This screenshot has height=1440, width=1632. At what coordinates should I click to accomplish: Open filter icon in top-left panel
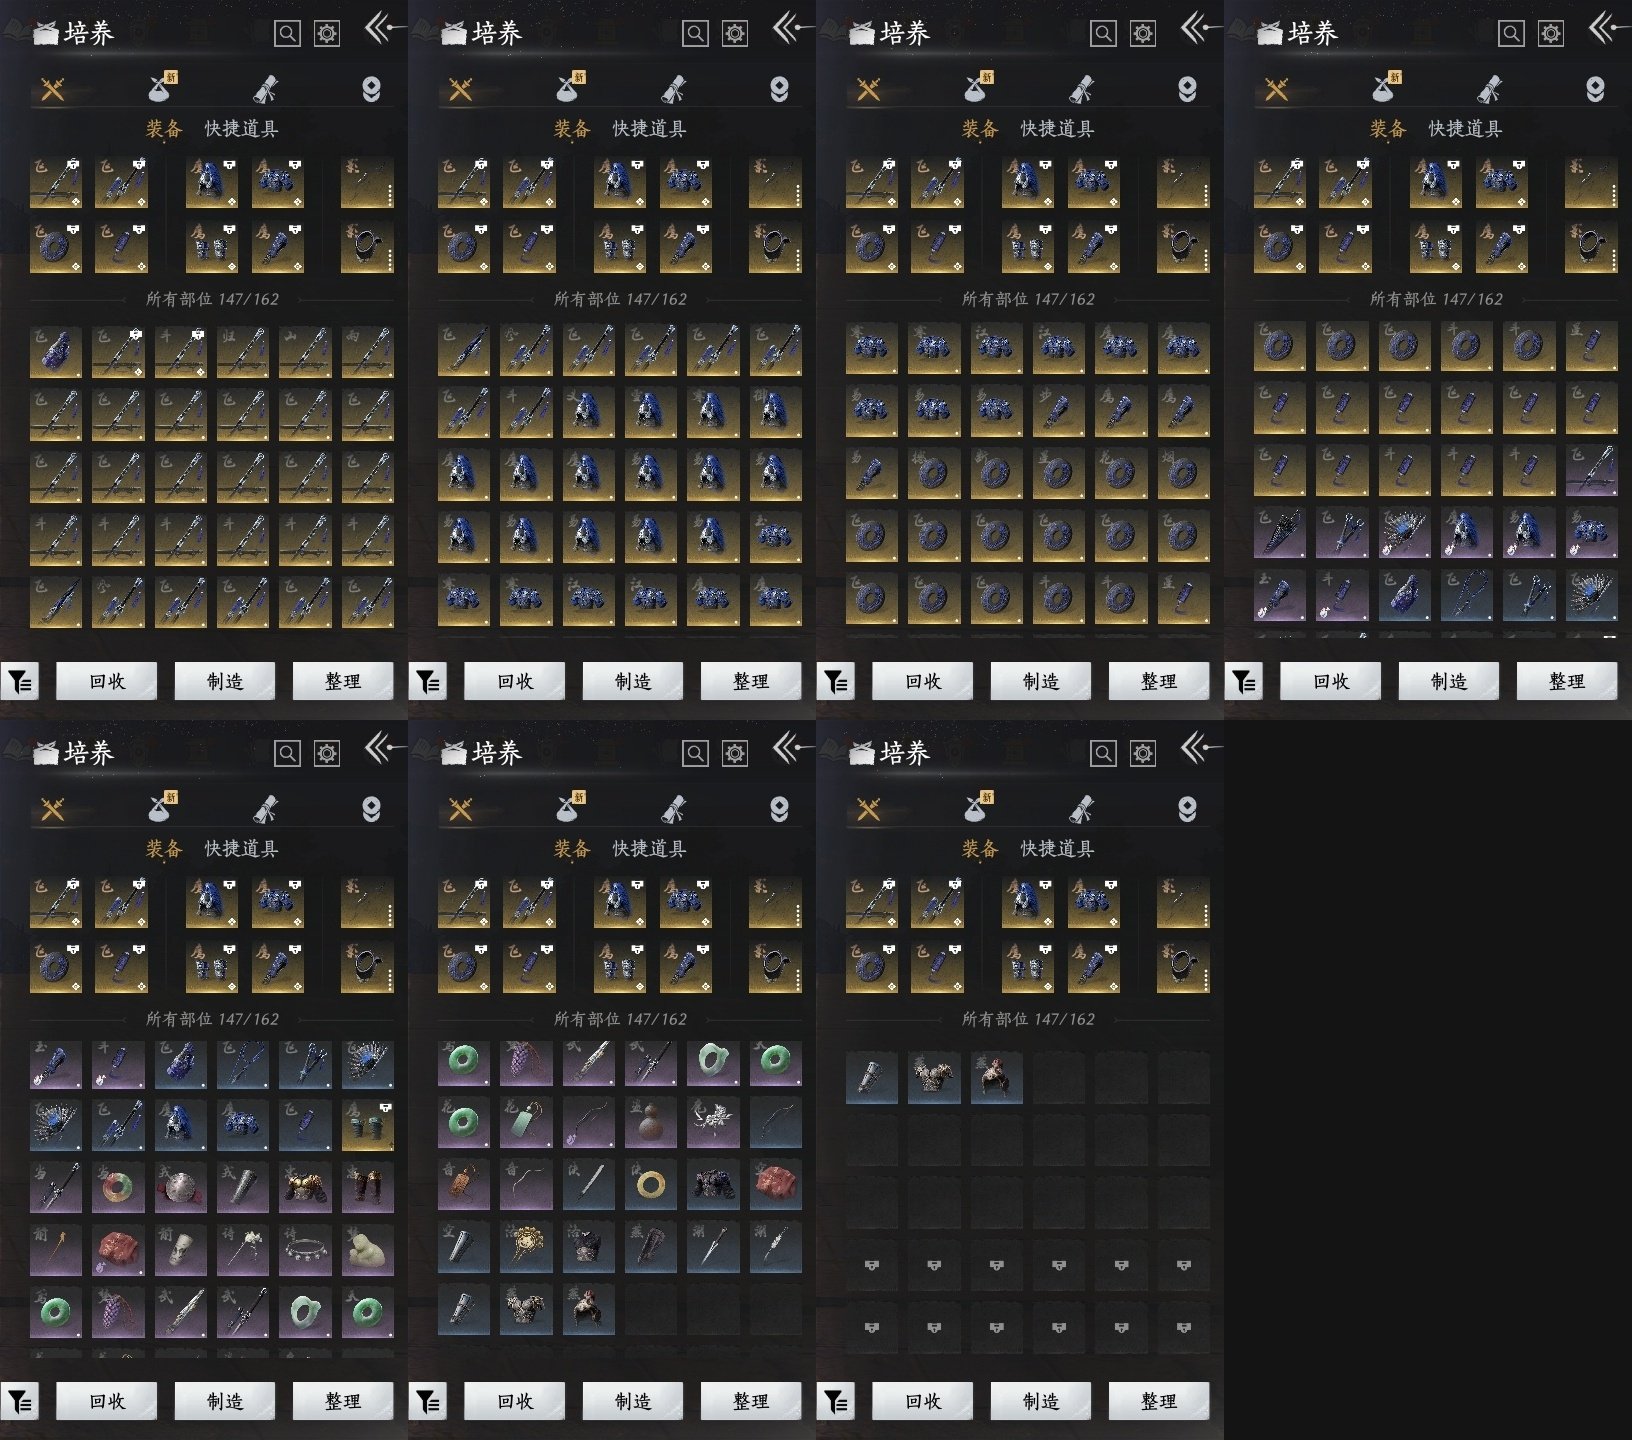[x=20, y=682]
